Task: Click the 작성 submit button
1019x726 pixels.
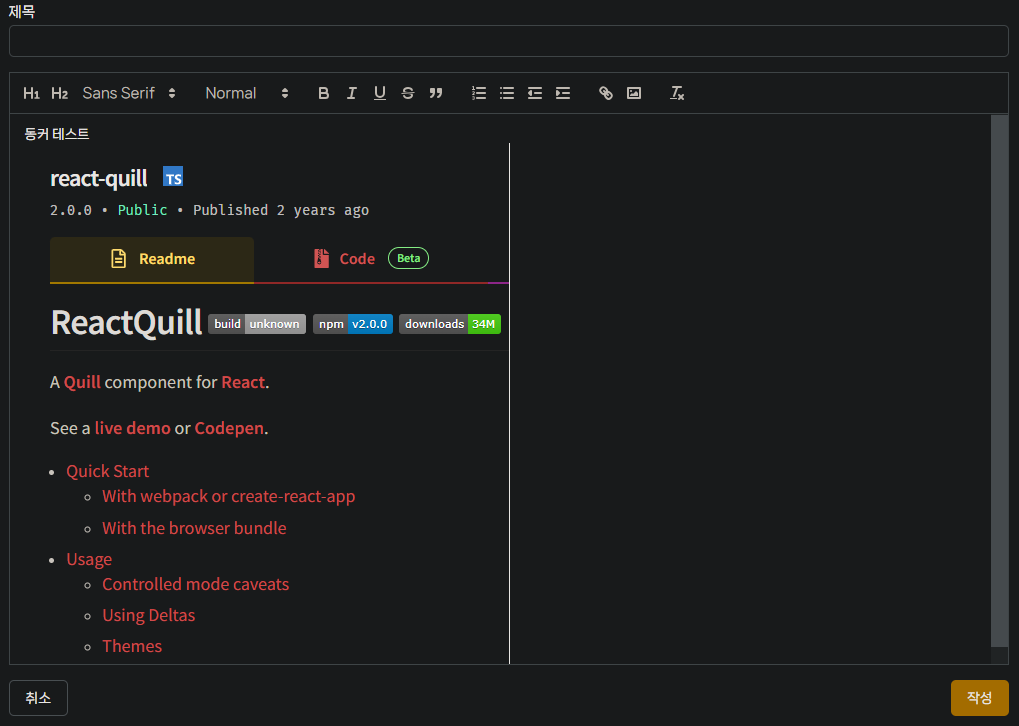Action: pos(979,698)
